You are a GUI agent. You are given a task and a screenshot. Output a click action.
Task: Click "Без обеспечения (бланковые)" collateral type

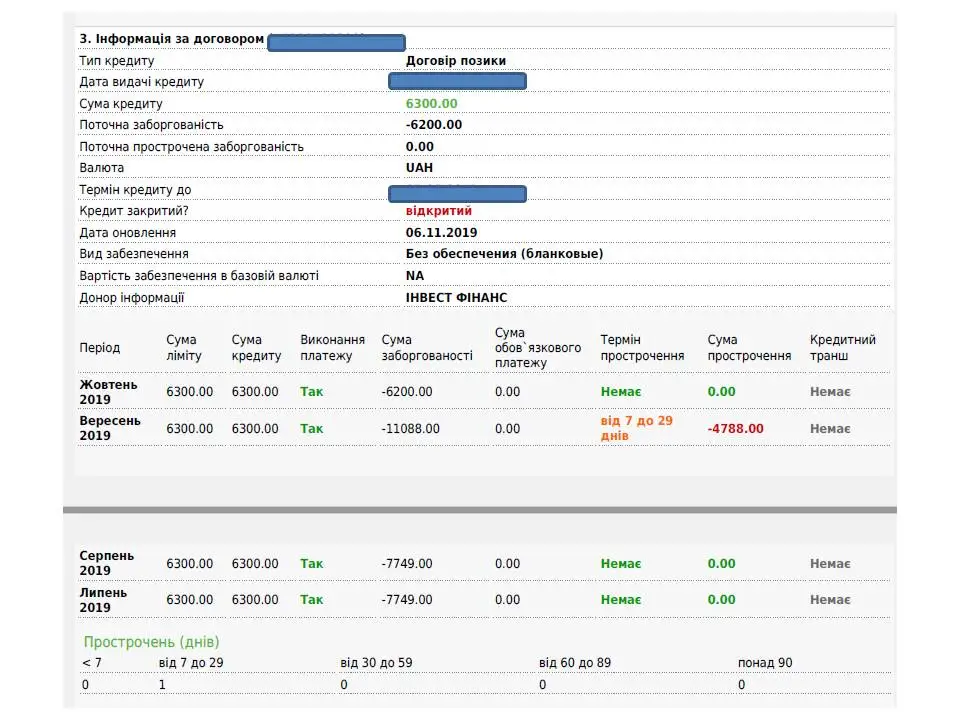(x=504, y=254)
